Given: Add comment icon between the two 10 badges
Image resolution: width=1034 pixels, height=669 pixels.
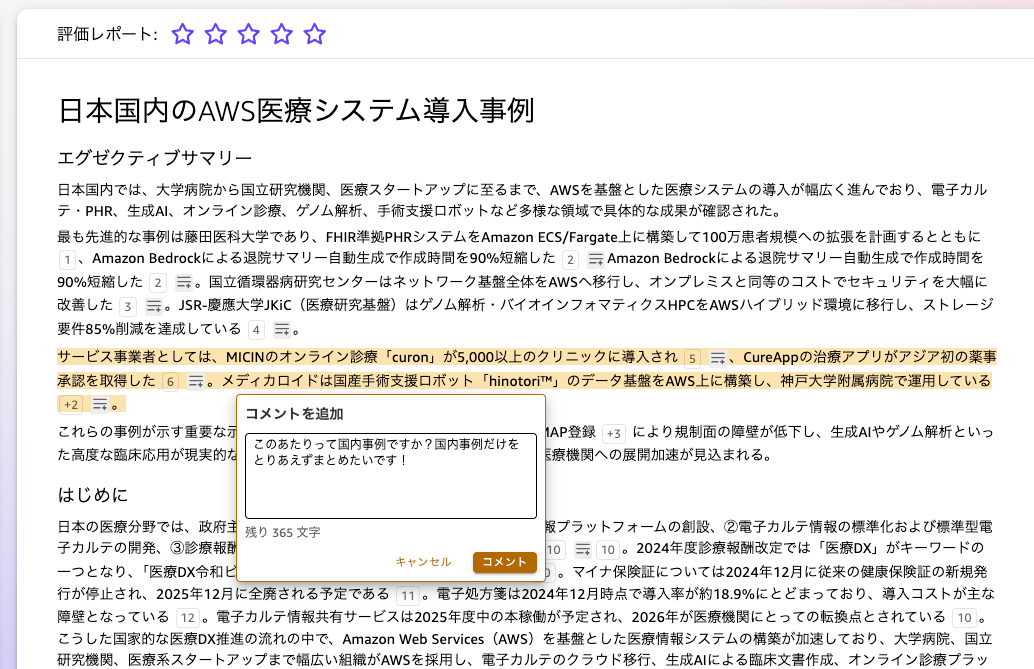Looking at the screenshot, I should [582, 550].
